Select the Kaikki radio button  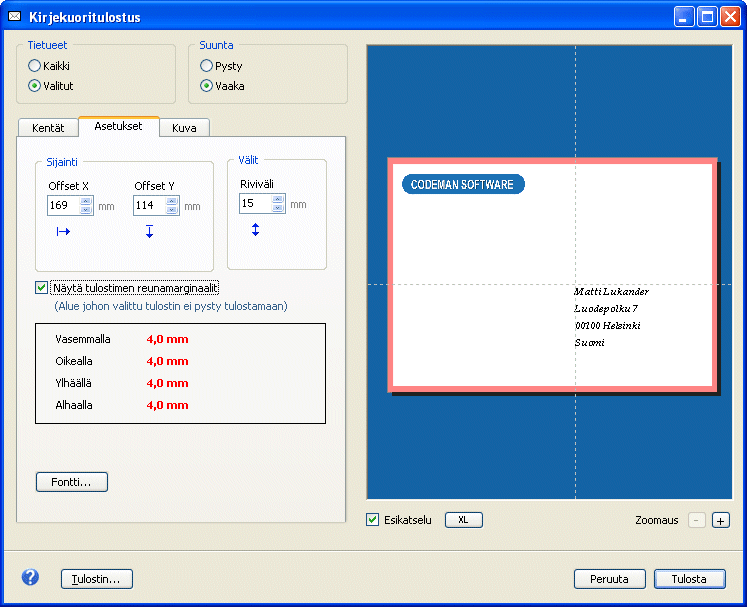pyautogui.click(x=35, y=66)
